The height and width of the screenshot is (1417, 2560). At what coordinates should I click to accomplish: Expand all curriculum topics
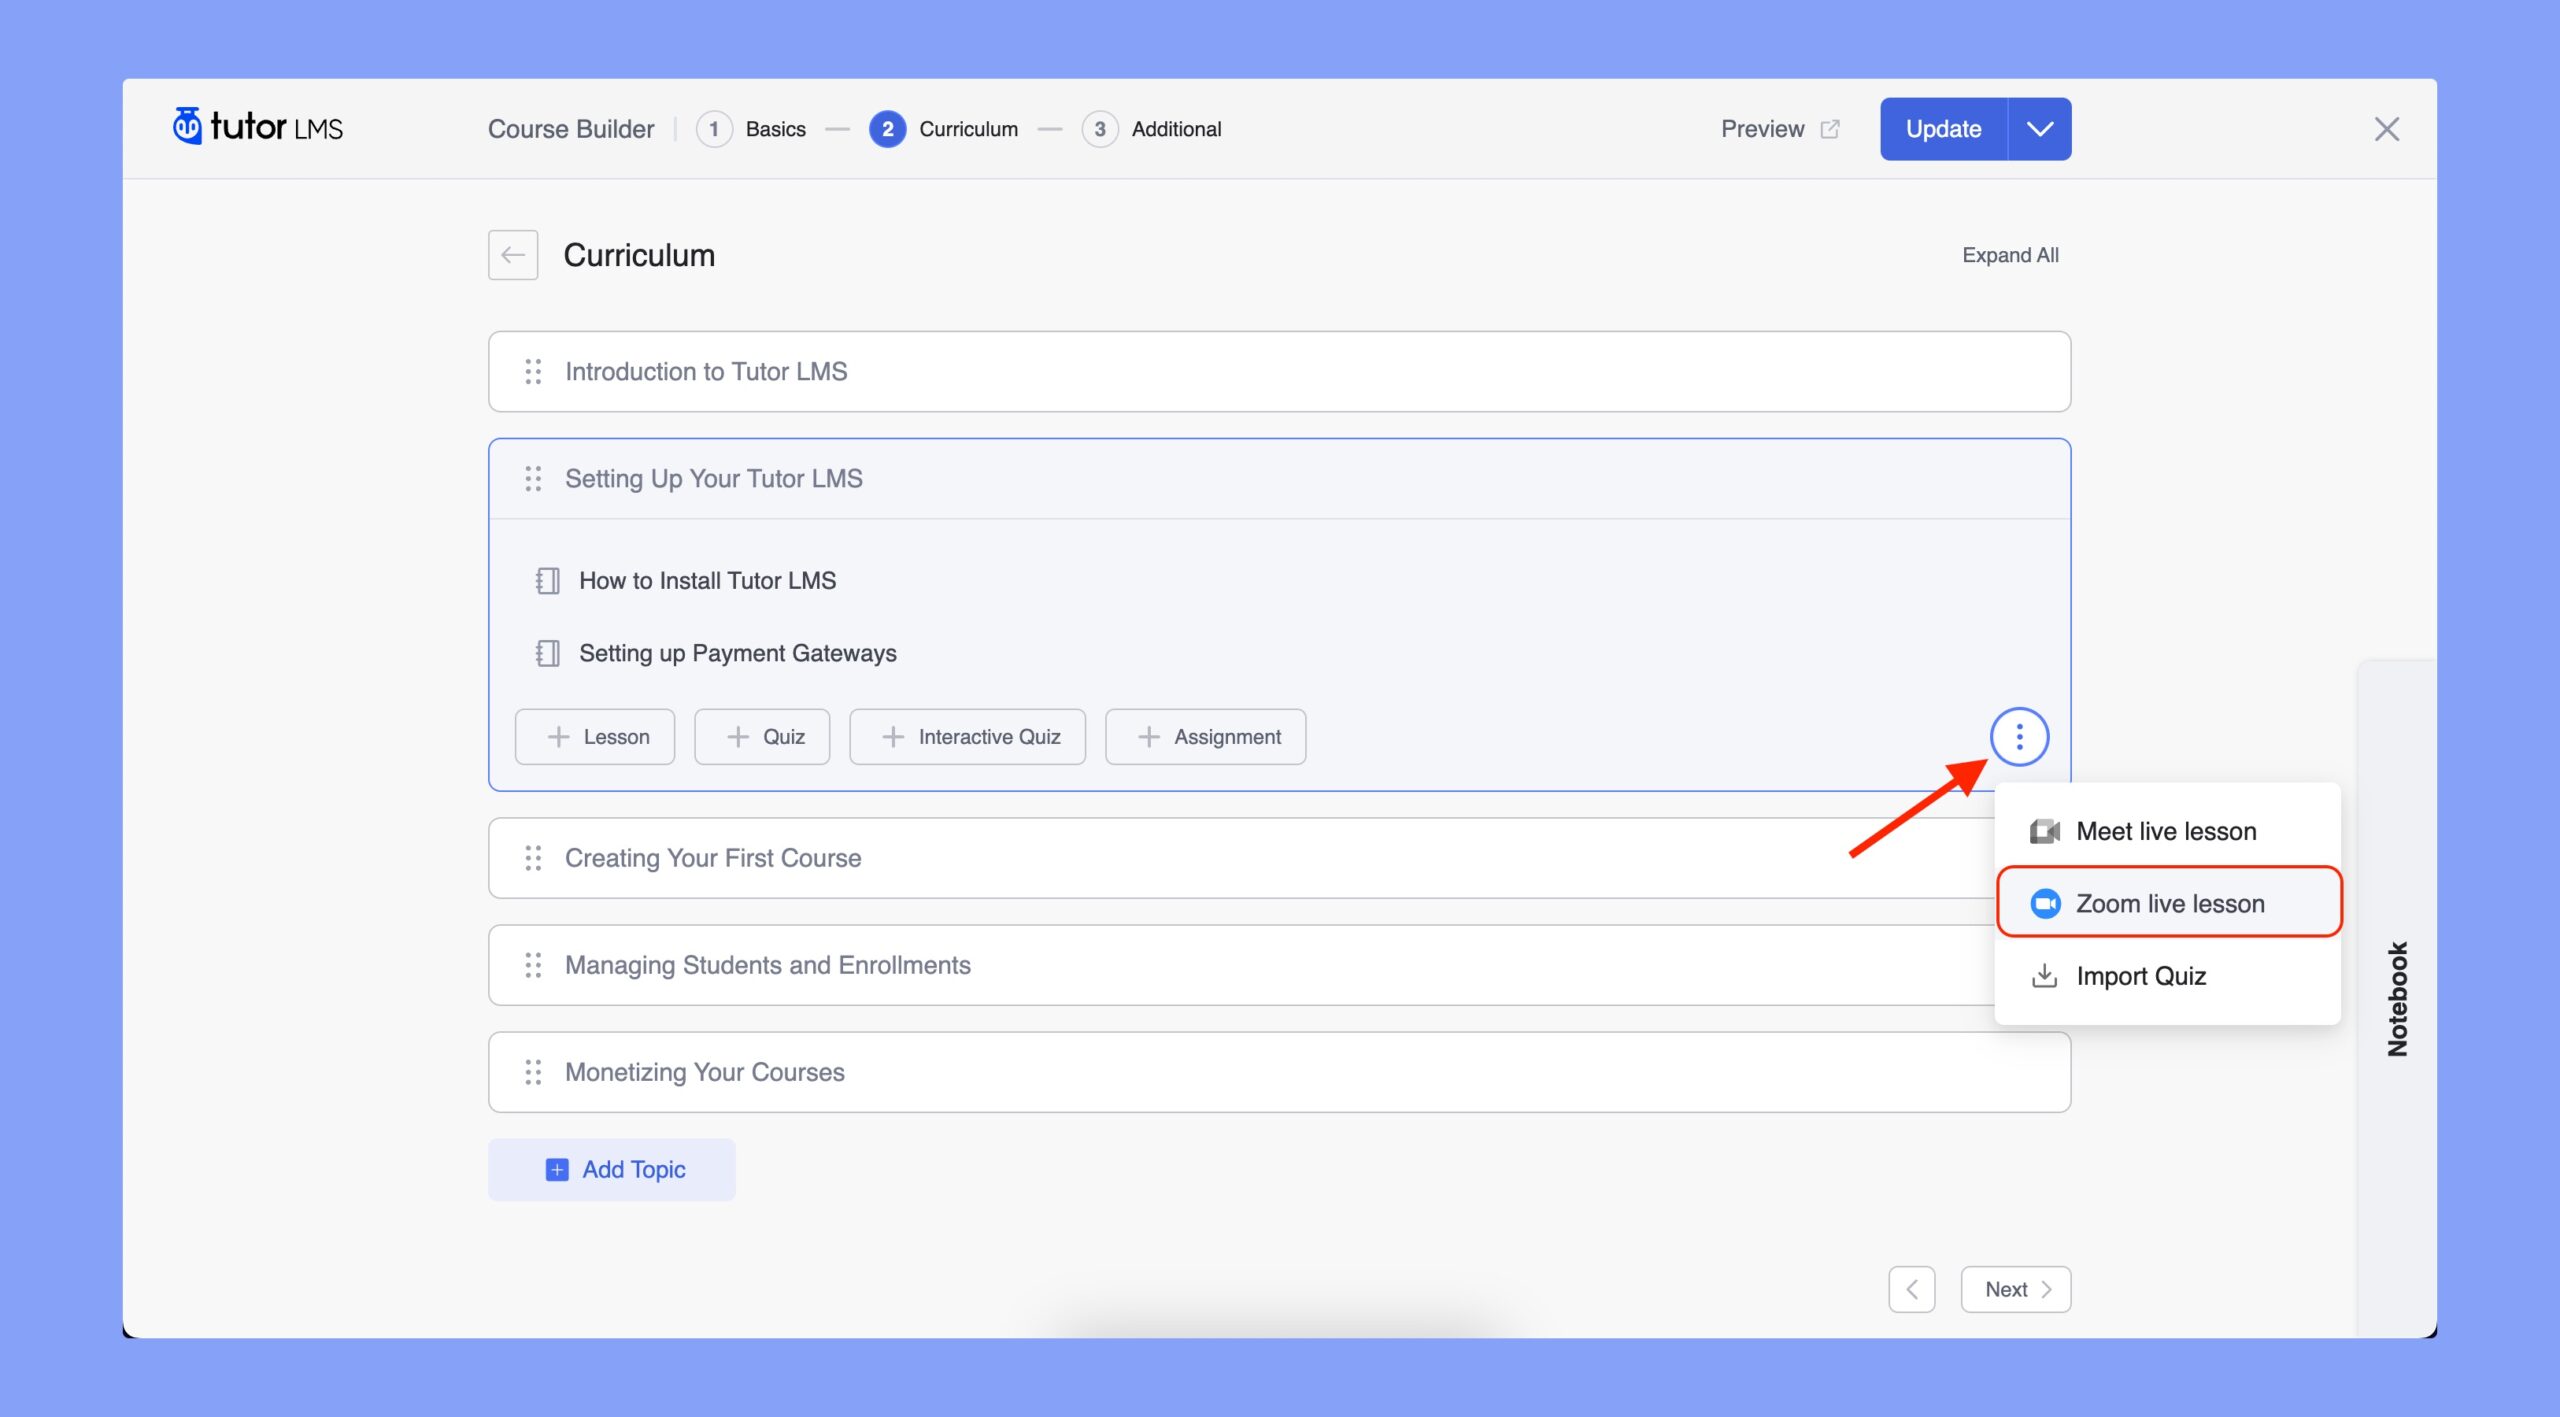click(2010, 255)
